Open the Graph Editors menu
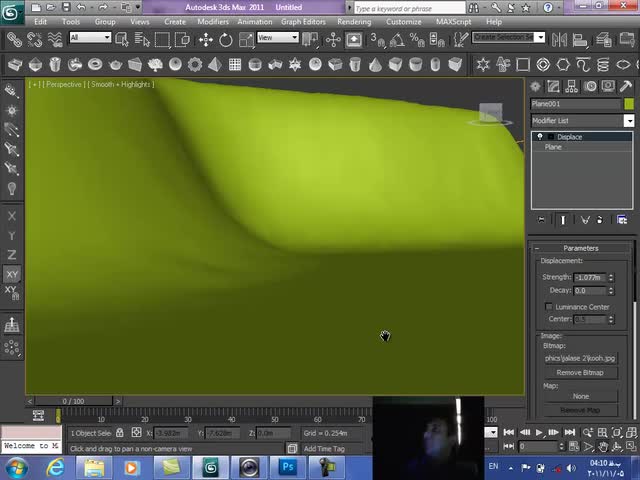Viewport: 640px width, 480px height. 303,22
